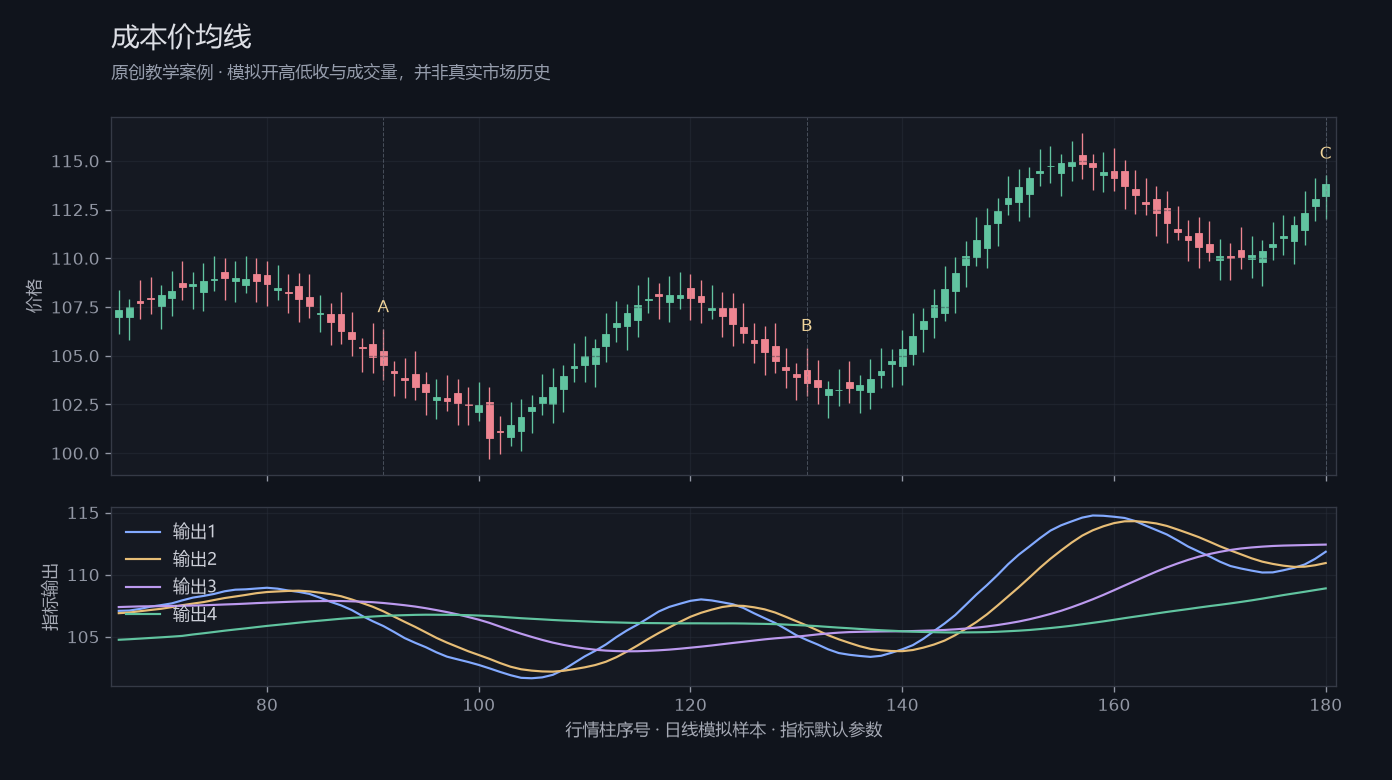Click indicator axis value 105
Viewport: 1392px width, 780px height.
click(85, 638)
